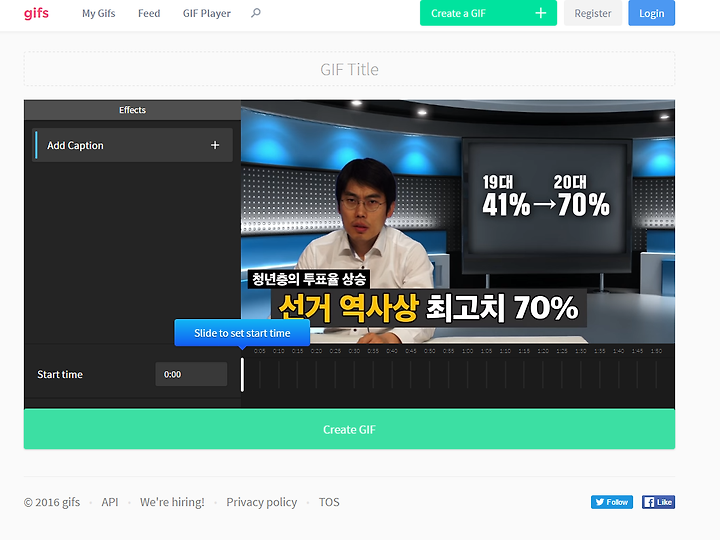Open the My Gifs menu item

tap(97, 13)
